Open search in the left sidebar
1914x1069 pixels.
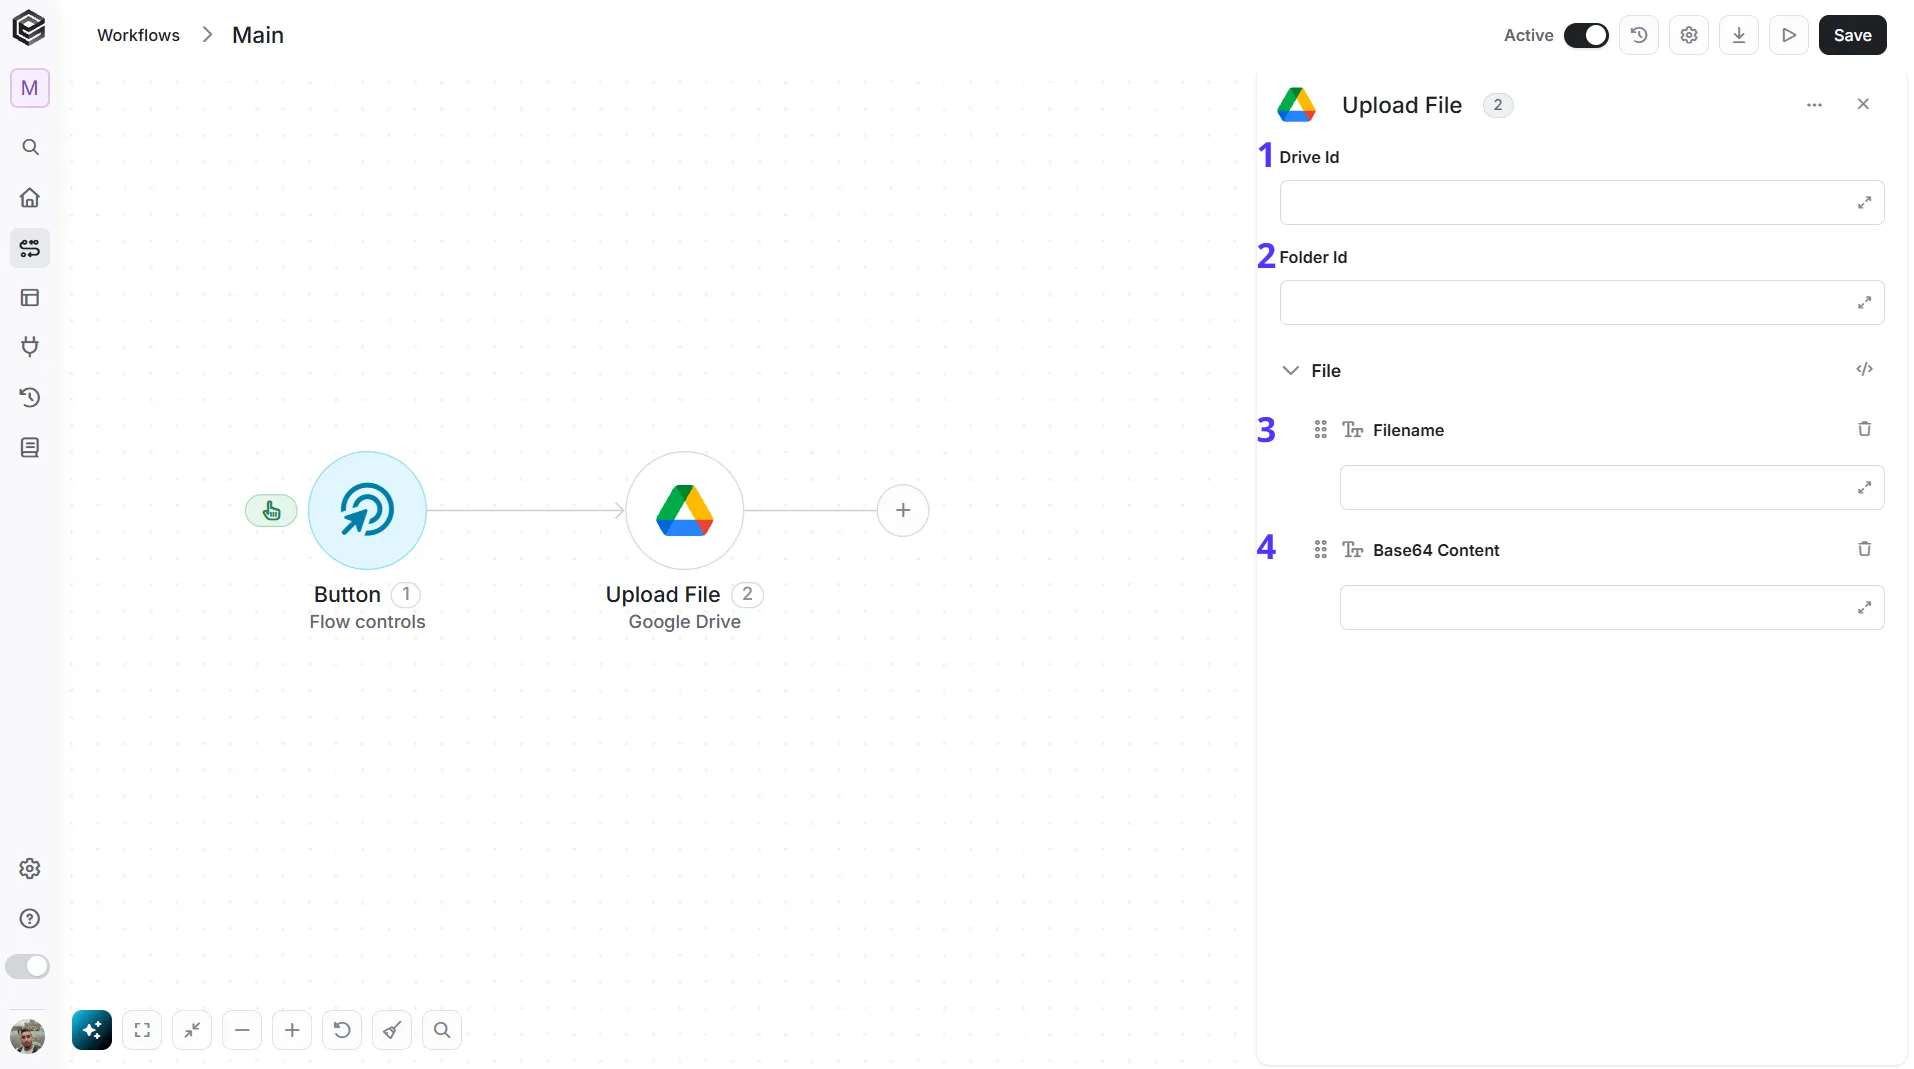pos(30,148)
